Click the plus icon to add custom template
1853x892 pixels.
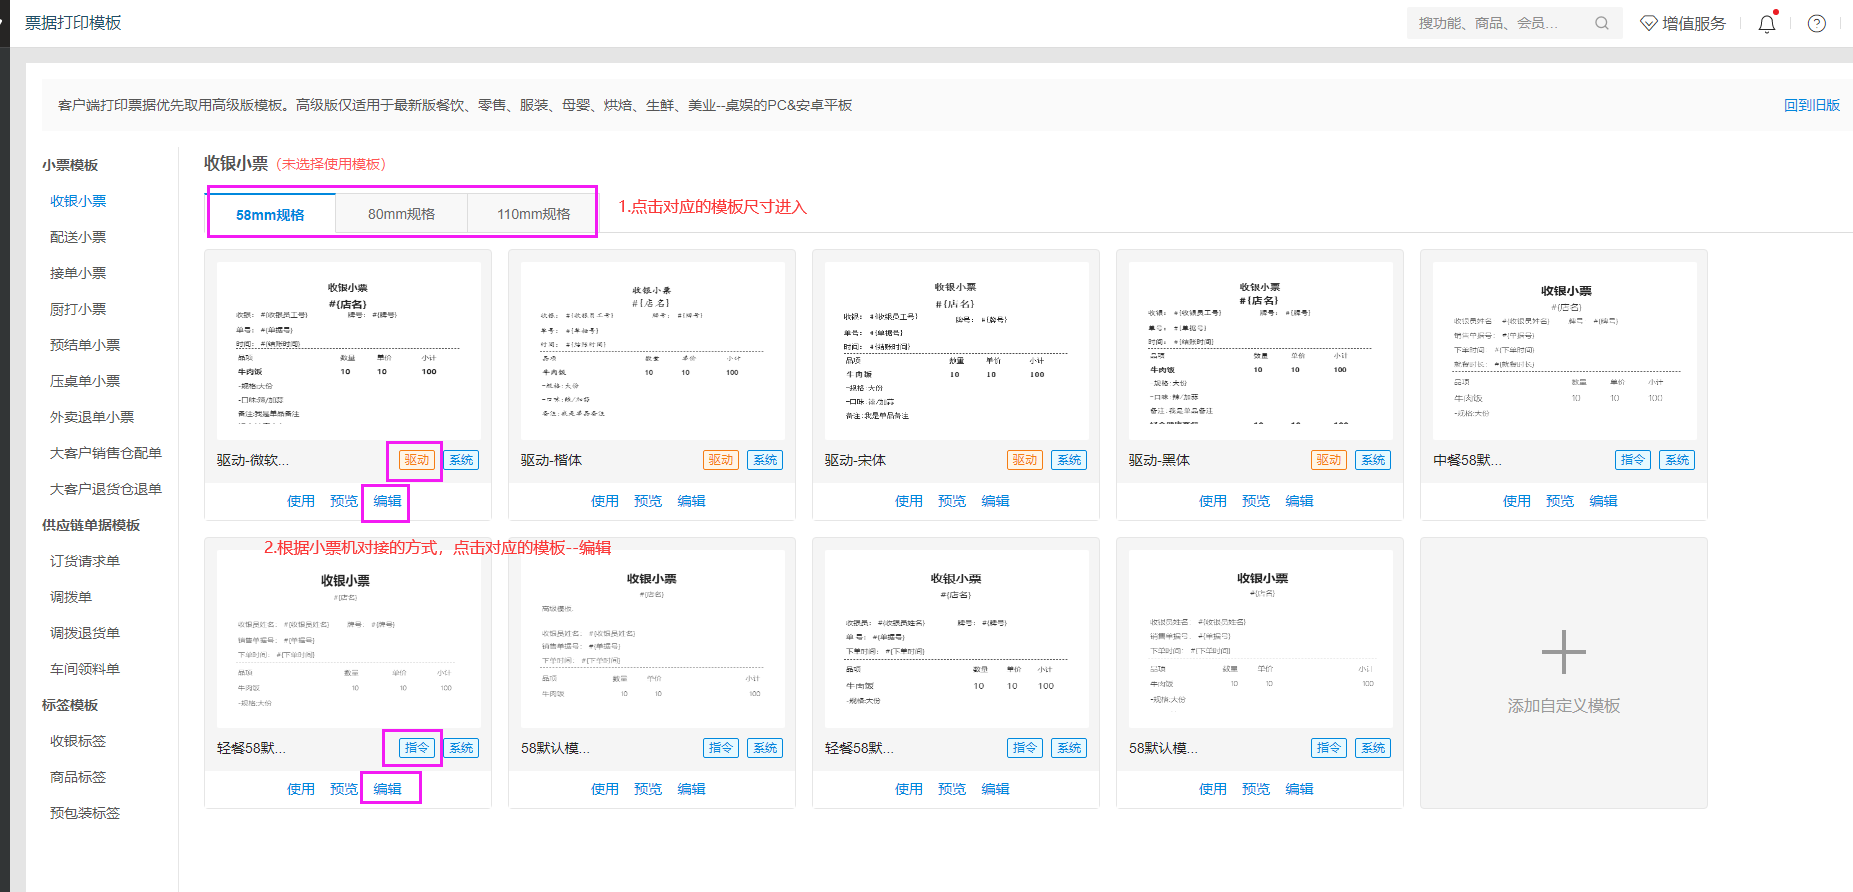point(1563,653)
